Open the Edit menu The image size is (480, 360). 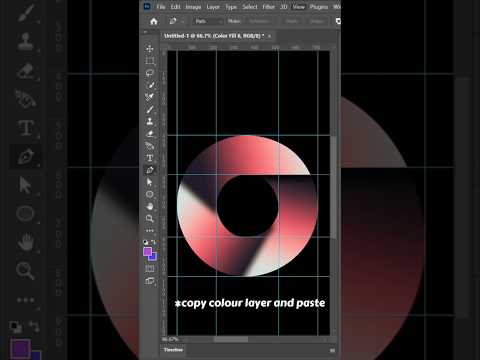point(175,7)
